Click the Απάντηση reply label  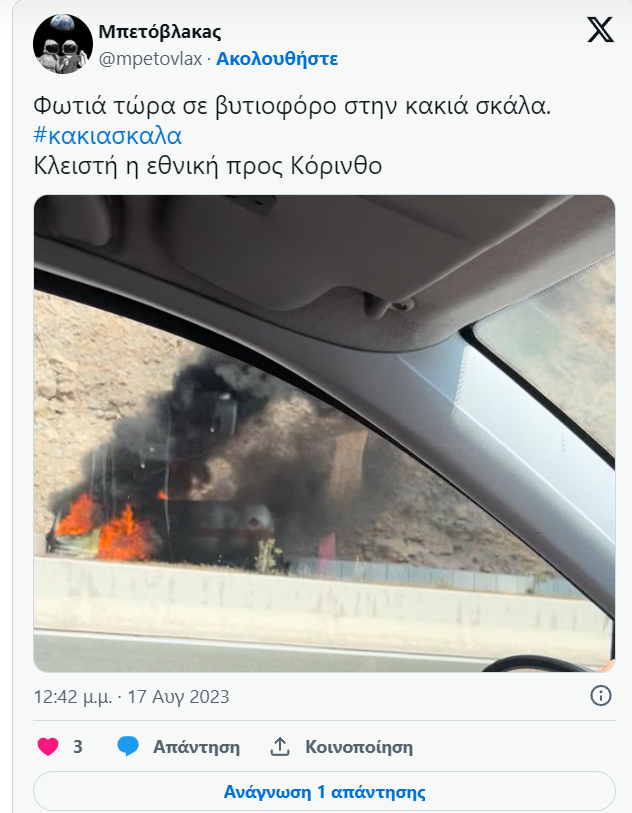(196, 747)
